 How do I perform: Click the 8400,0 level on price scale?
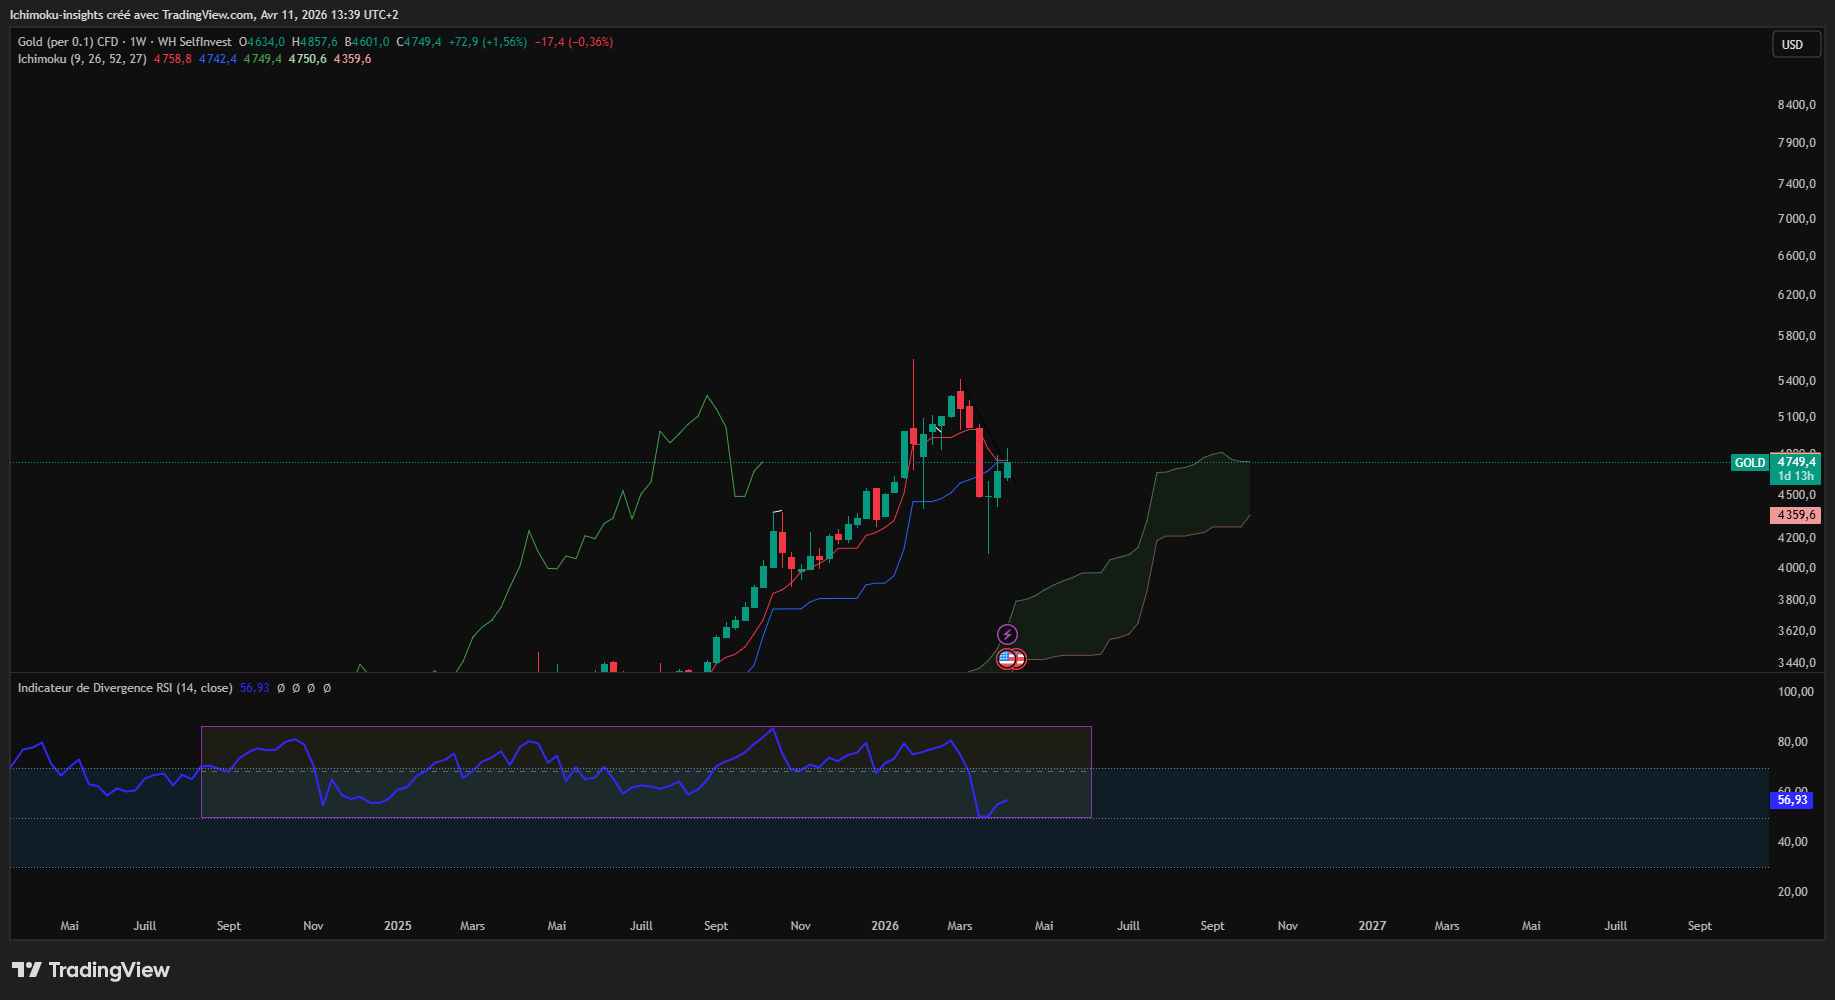[x=1796, y=105]
